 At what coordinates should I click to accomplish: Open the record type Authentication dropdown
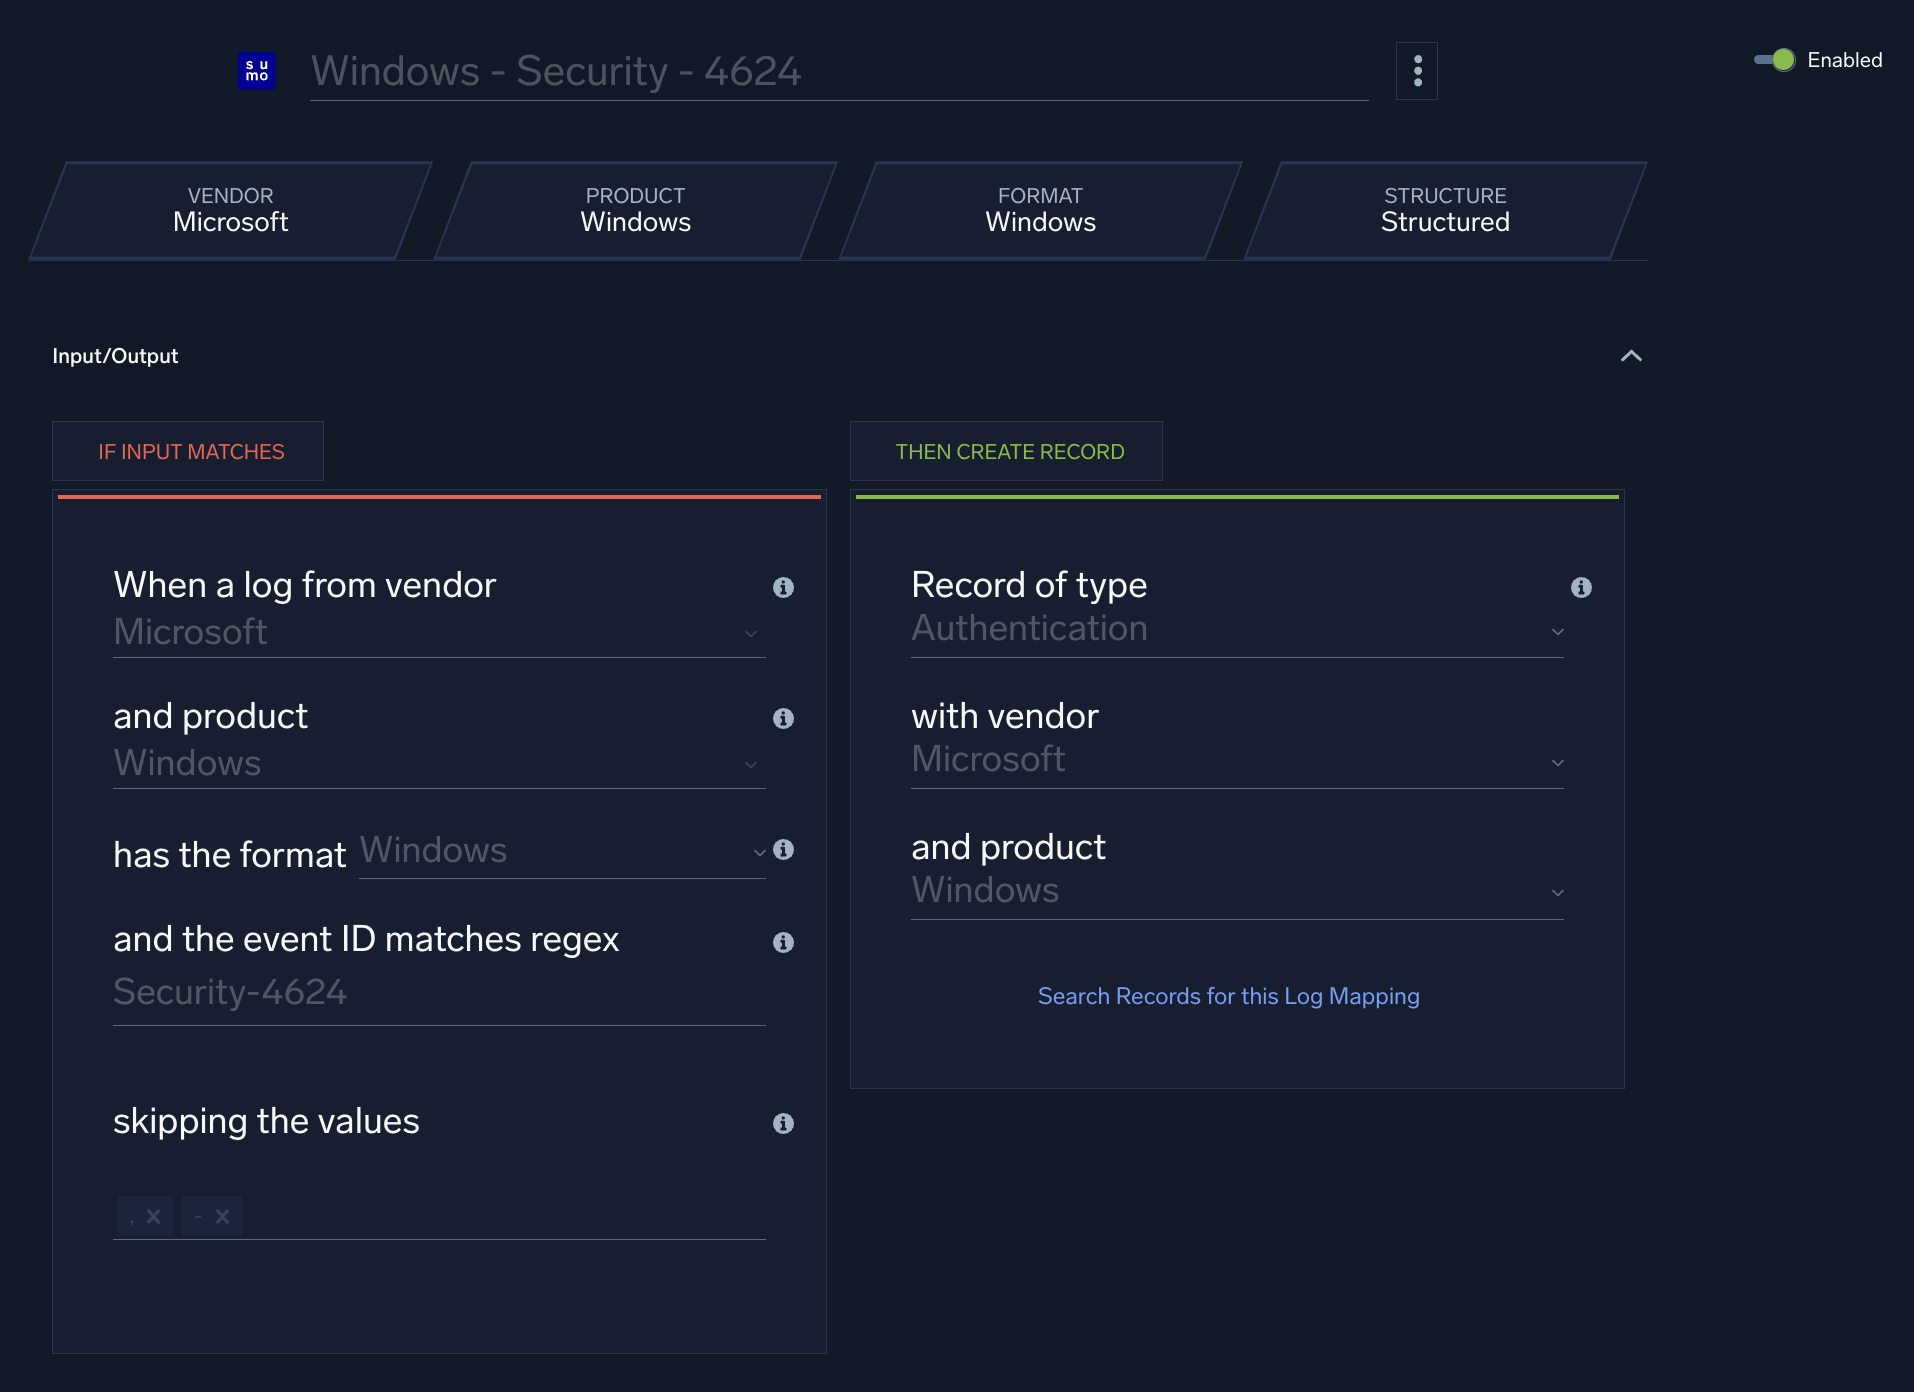[1236, 630]
